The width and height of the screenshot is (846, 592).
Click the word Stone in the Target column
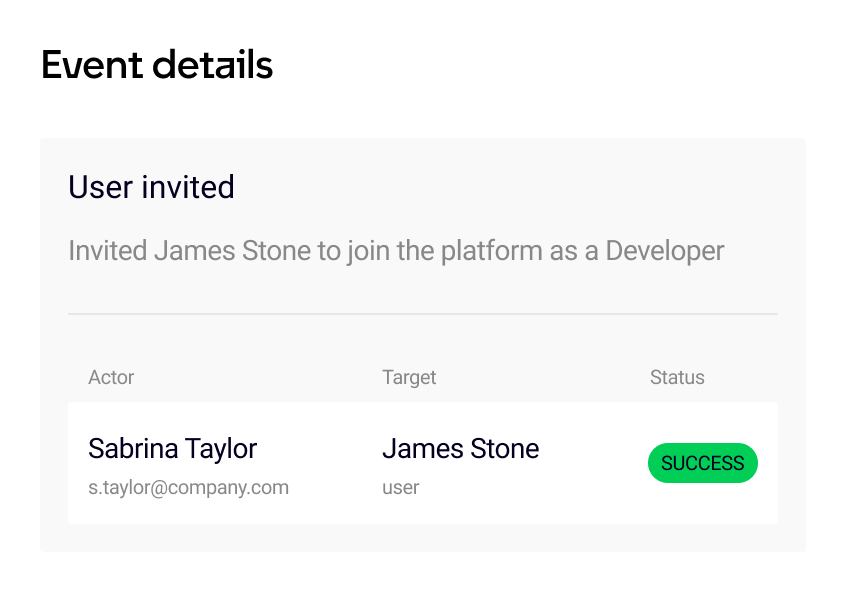[x=505, y=448]
